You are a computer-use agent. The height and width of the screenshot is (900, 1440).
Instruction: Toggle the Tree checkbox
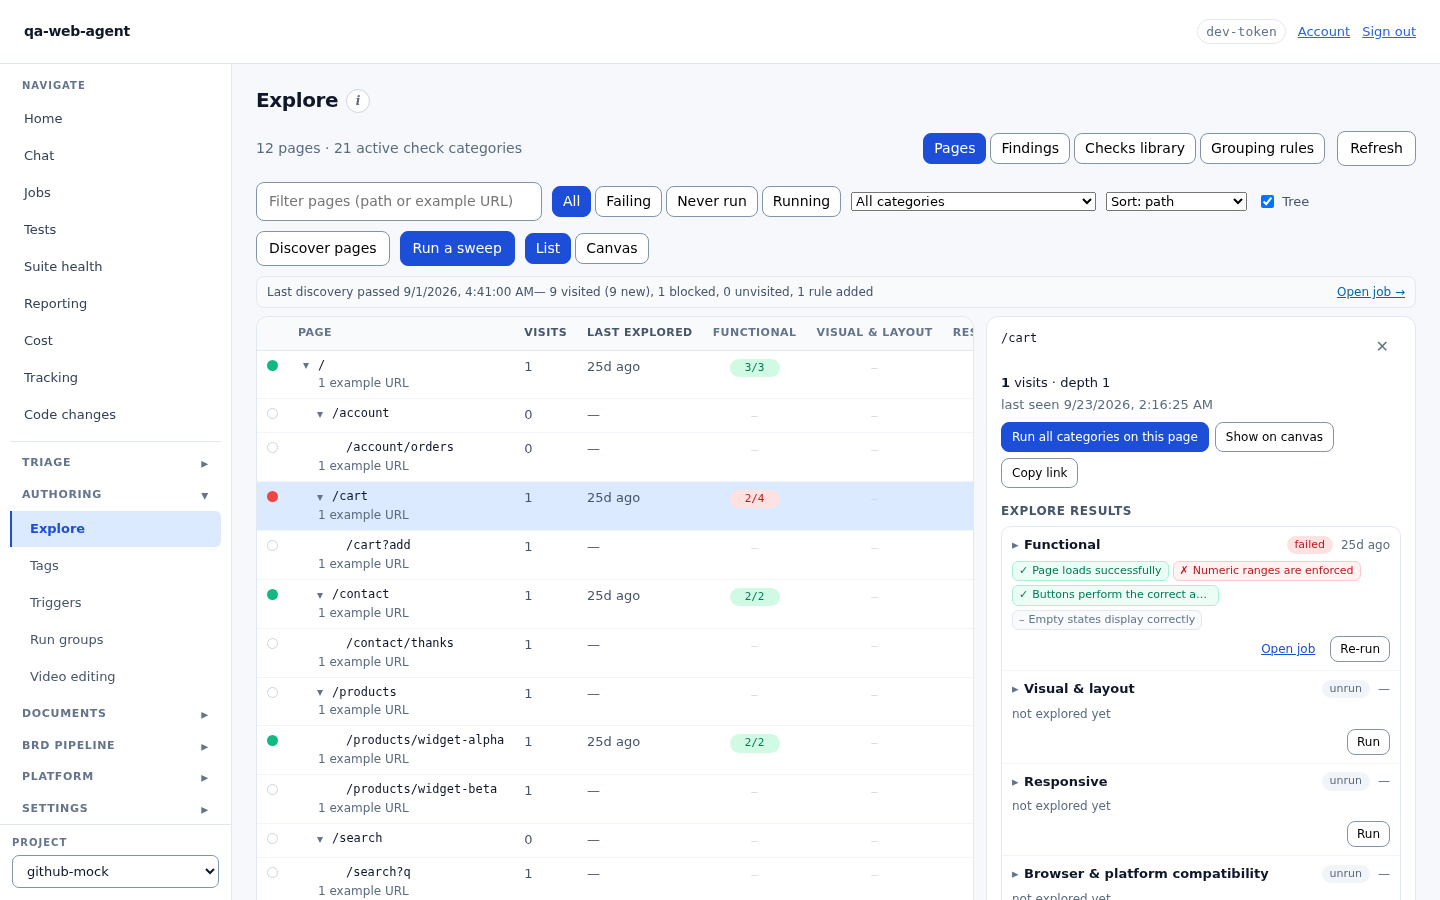[x=1268, y=201]
